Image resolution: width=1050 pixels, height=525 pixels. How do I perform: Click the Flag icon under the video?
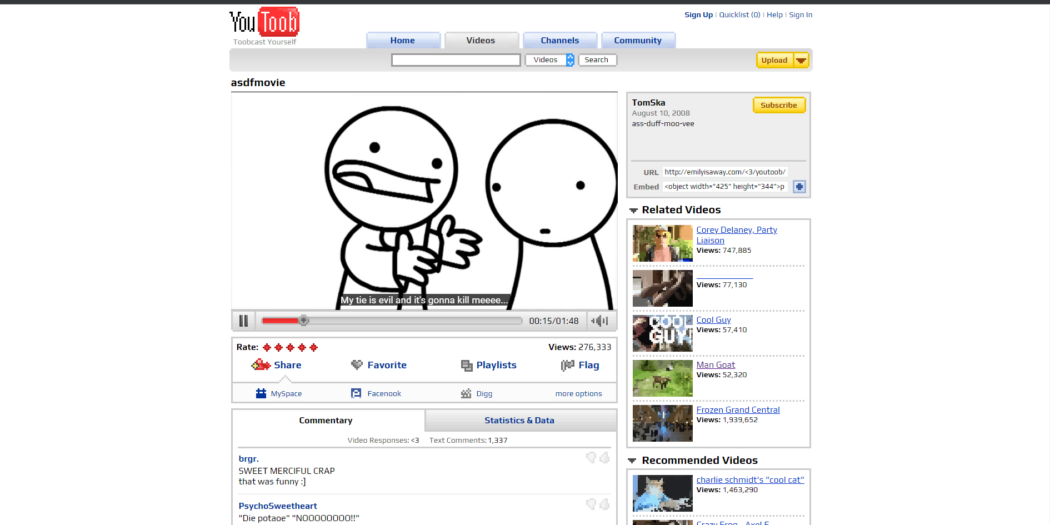pos(567,366)
